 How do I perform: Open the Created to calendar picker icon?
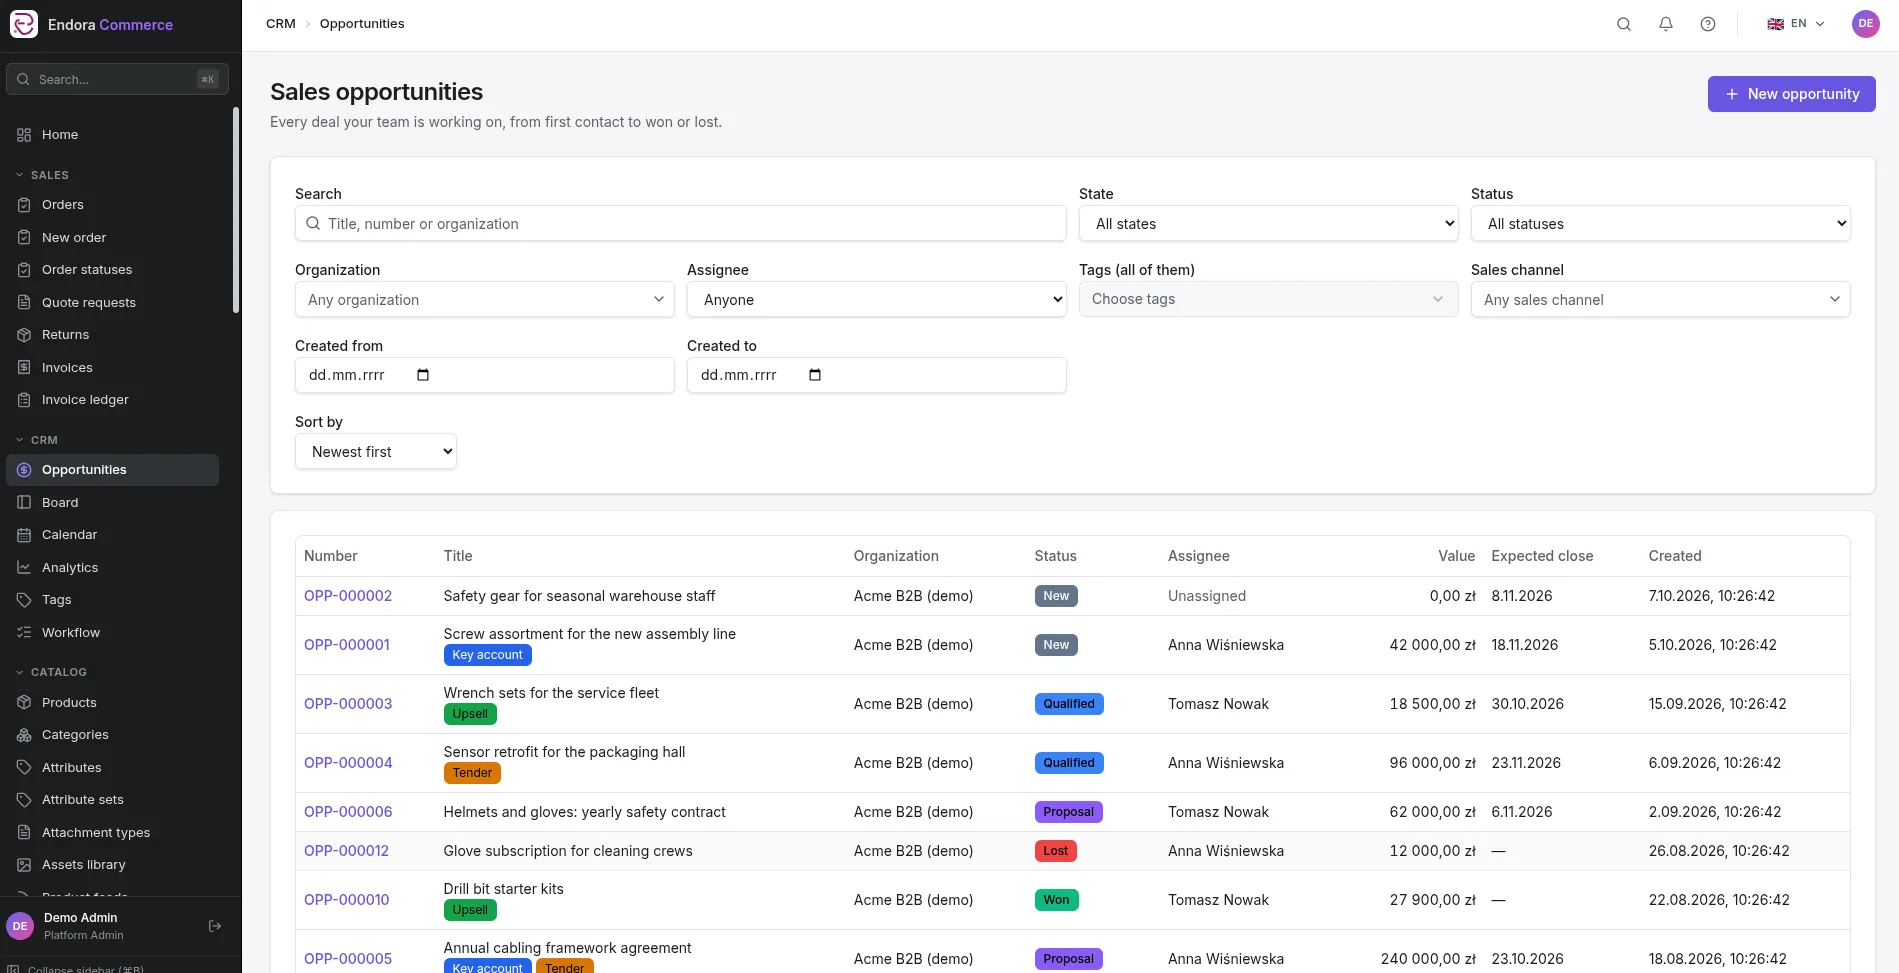815,375
